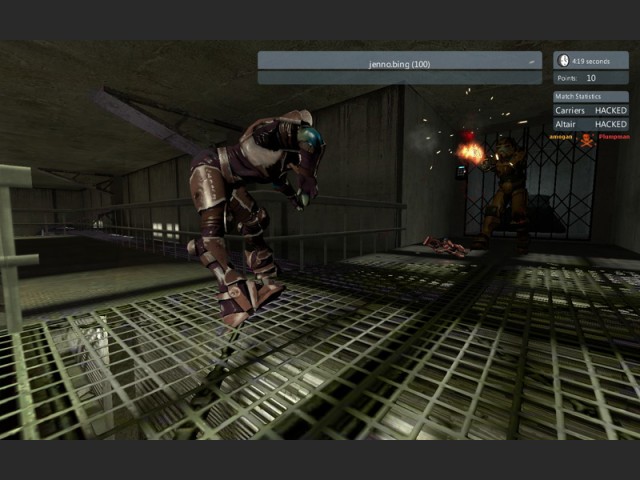Click the amogan killer name
640x480 pixels.
tap(561, 137)
